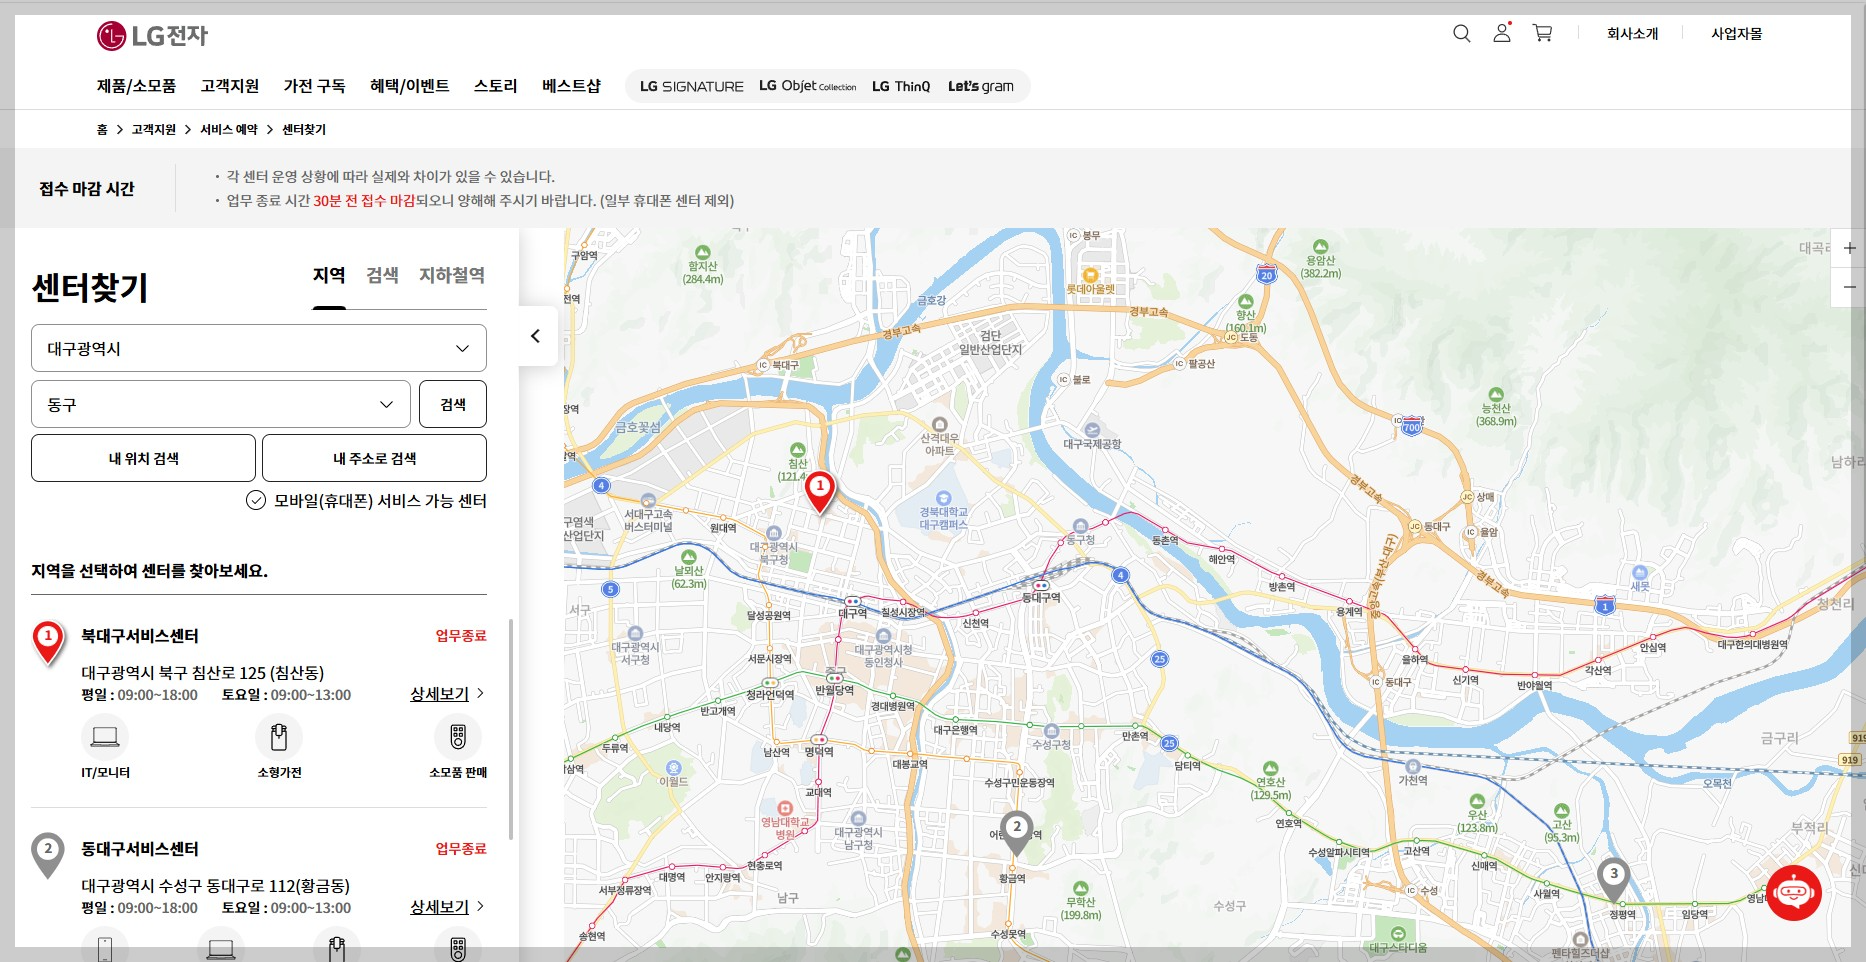Select red map marker number 1
The image size is (1866, 962).
820,492
